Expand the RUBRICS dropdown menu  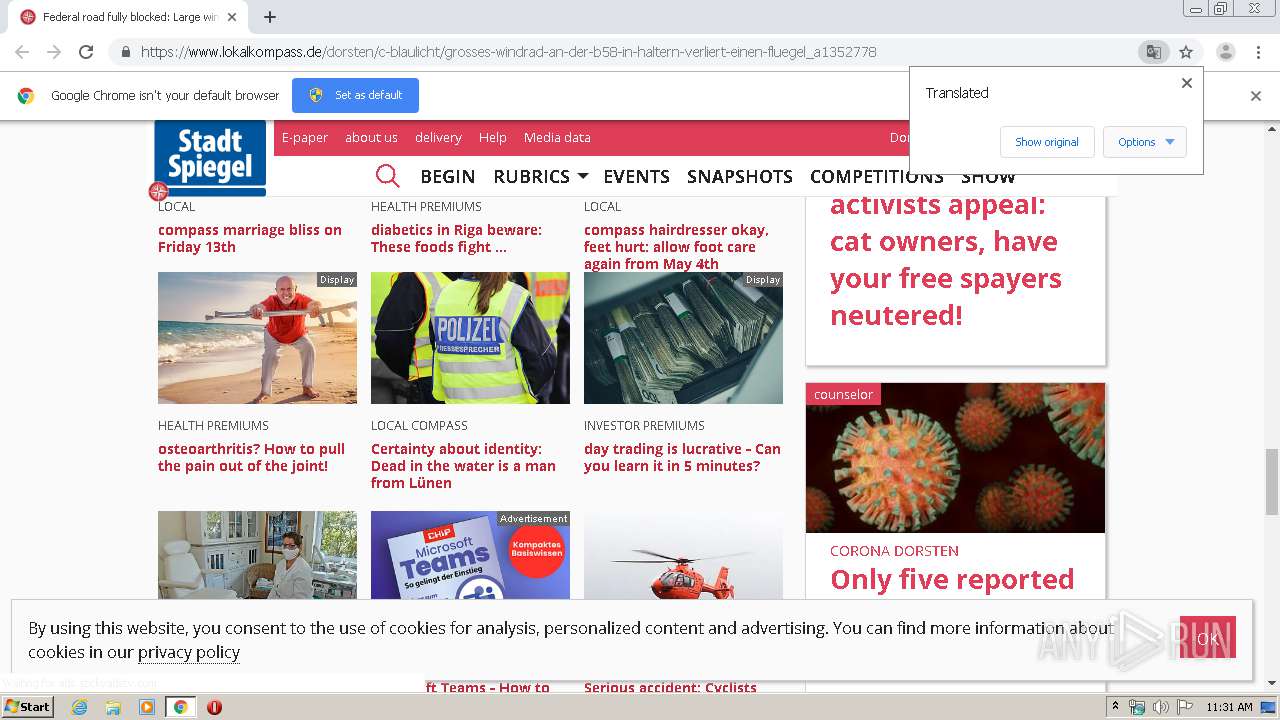pyautogui.click(x=541, y=176)
